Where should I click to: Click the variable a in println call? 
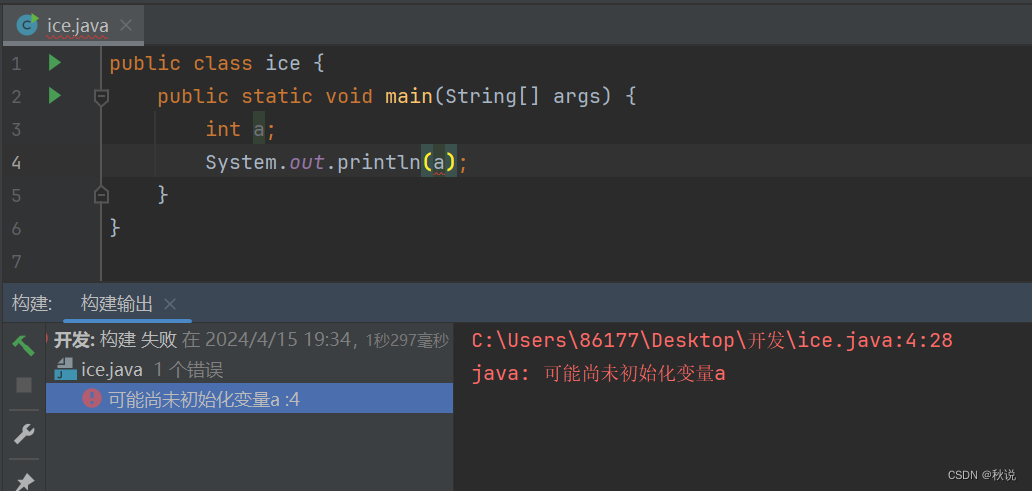pos(439,163)
